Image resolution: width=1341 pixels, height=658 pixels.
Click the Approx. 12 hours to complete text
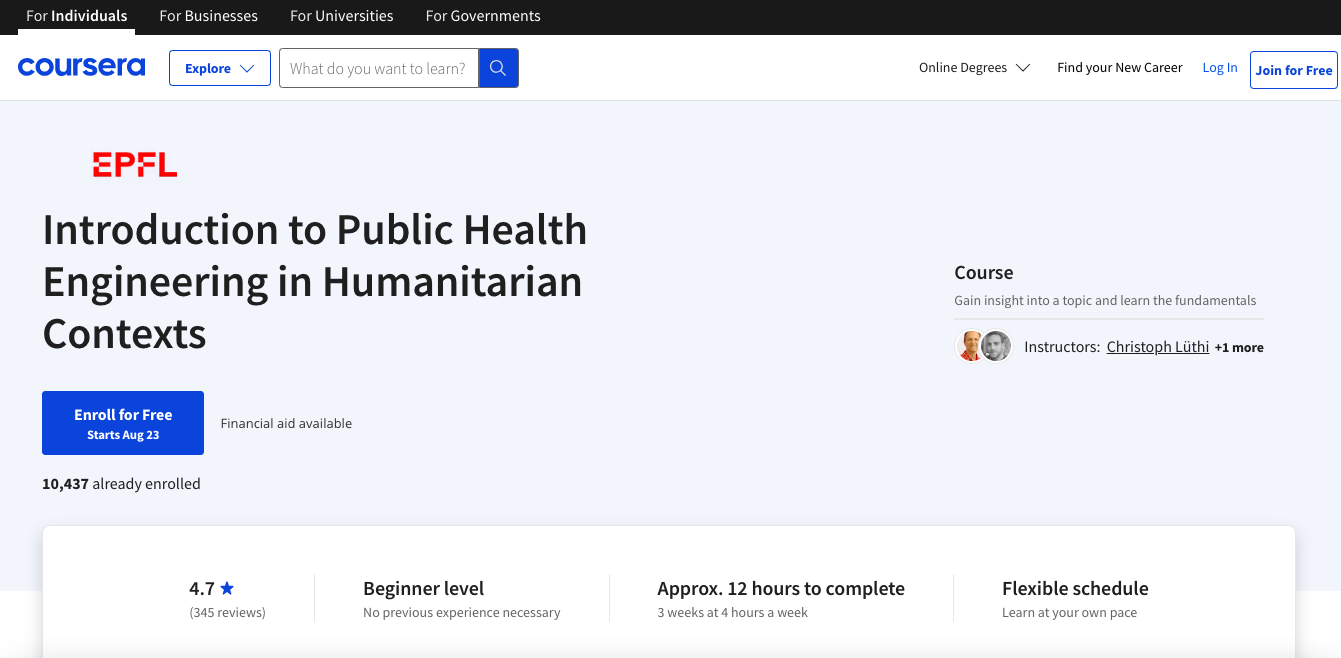pyautogui.click(x=781, y=588)
